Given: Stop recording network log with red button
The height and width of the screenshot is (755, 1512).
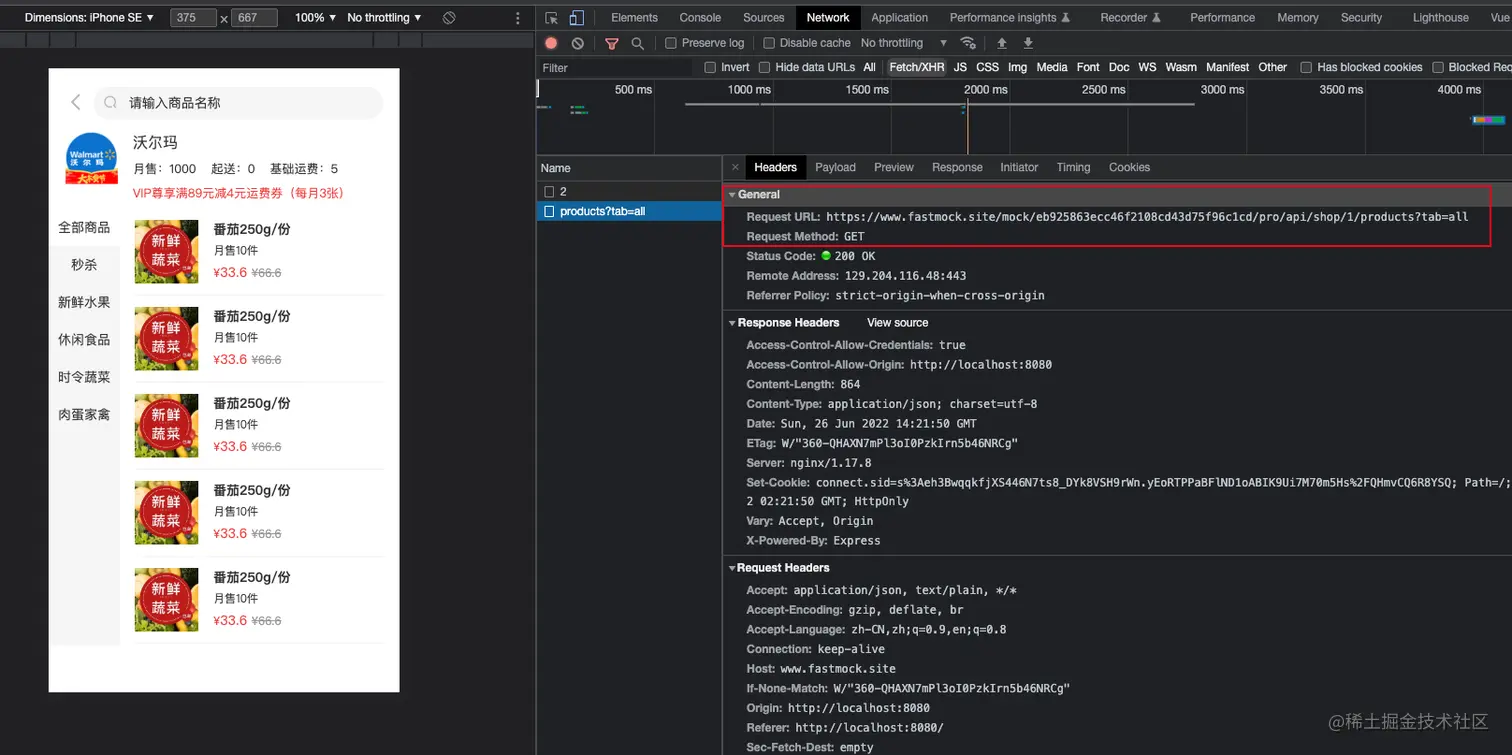Looking at the screenshot, I should 551,43.
